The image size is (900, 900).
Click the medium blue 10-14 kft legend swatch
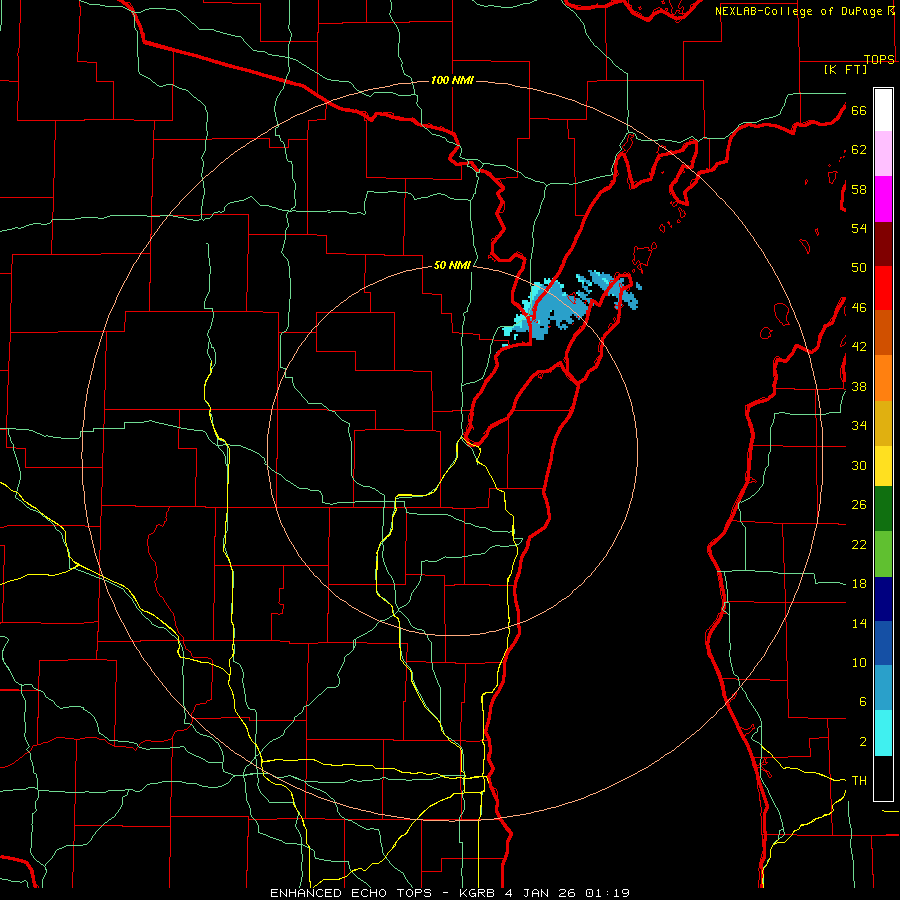pos(883,643)
